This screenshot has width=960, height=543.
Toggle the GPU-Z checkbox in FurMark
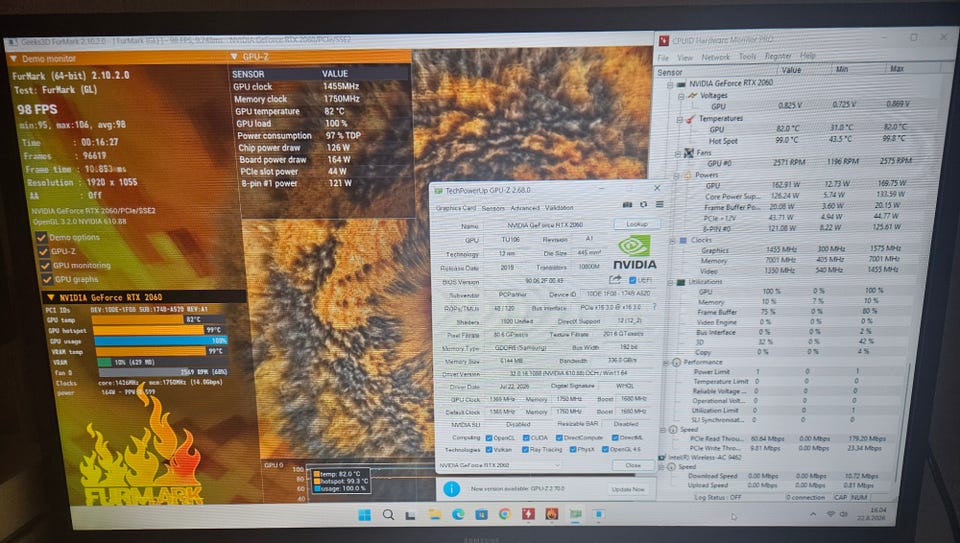click(43, 252)
